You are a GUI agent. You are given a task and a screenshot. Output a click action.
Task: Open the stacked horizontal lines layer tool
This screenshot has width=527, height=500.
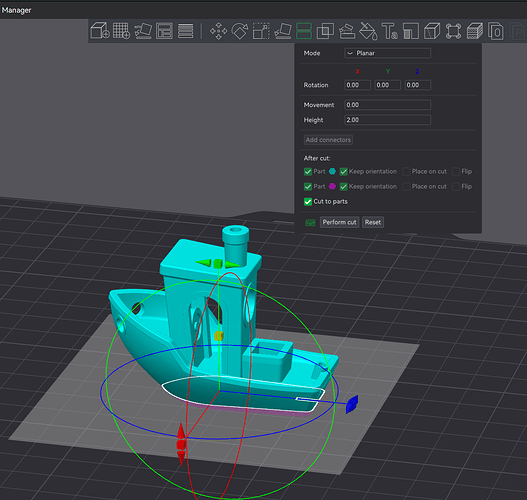tap(185, 31)
